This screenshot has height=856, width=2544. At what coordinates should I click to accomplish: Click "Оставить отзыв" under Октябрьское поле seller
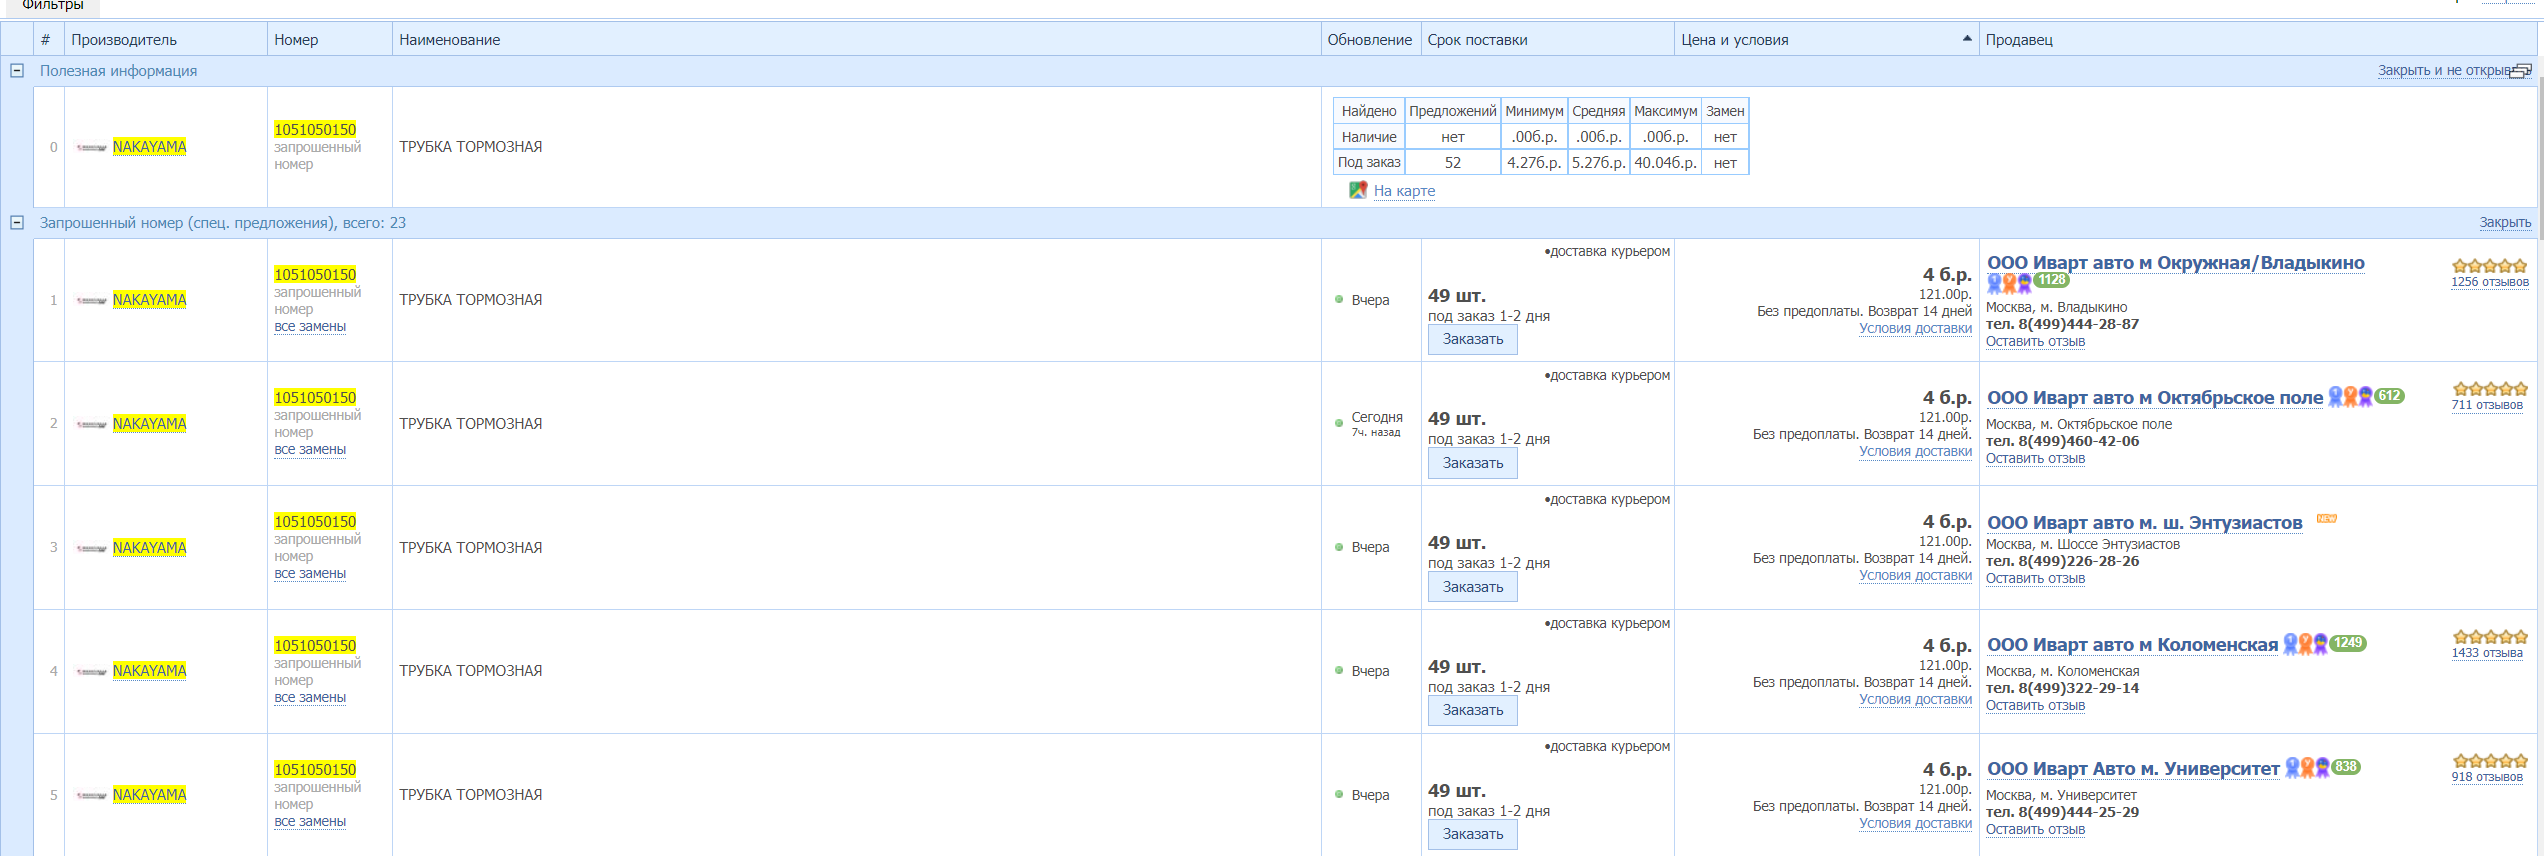pos(2035,458)
